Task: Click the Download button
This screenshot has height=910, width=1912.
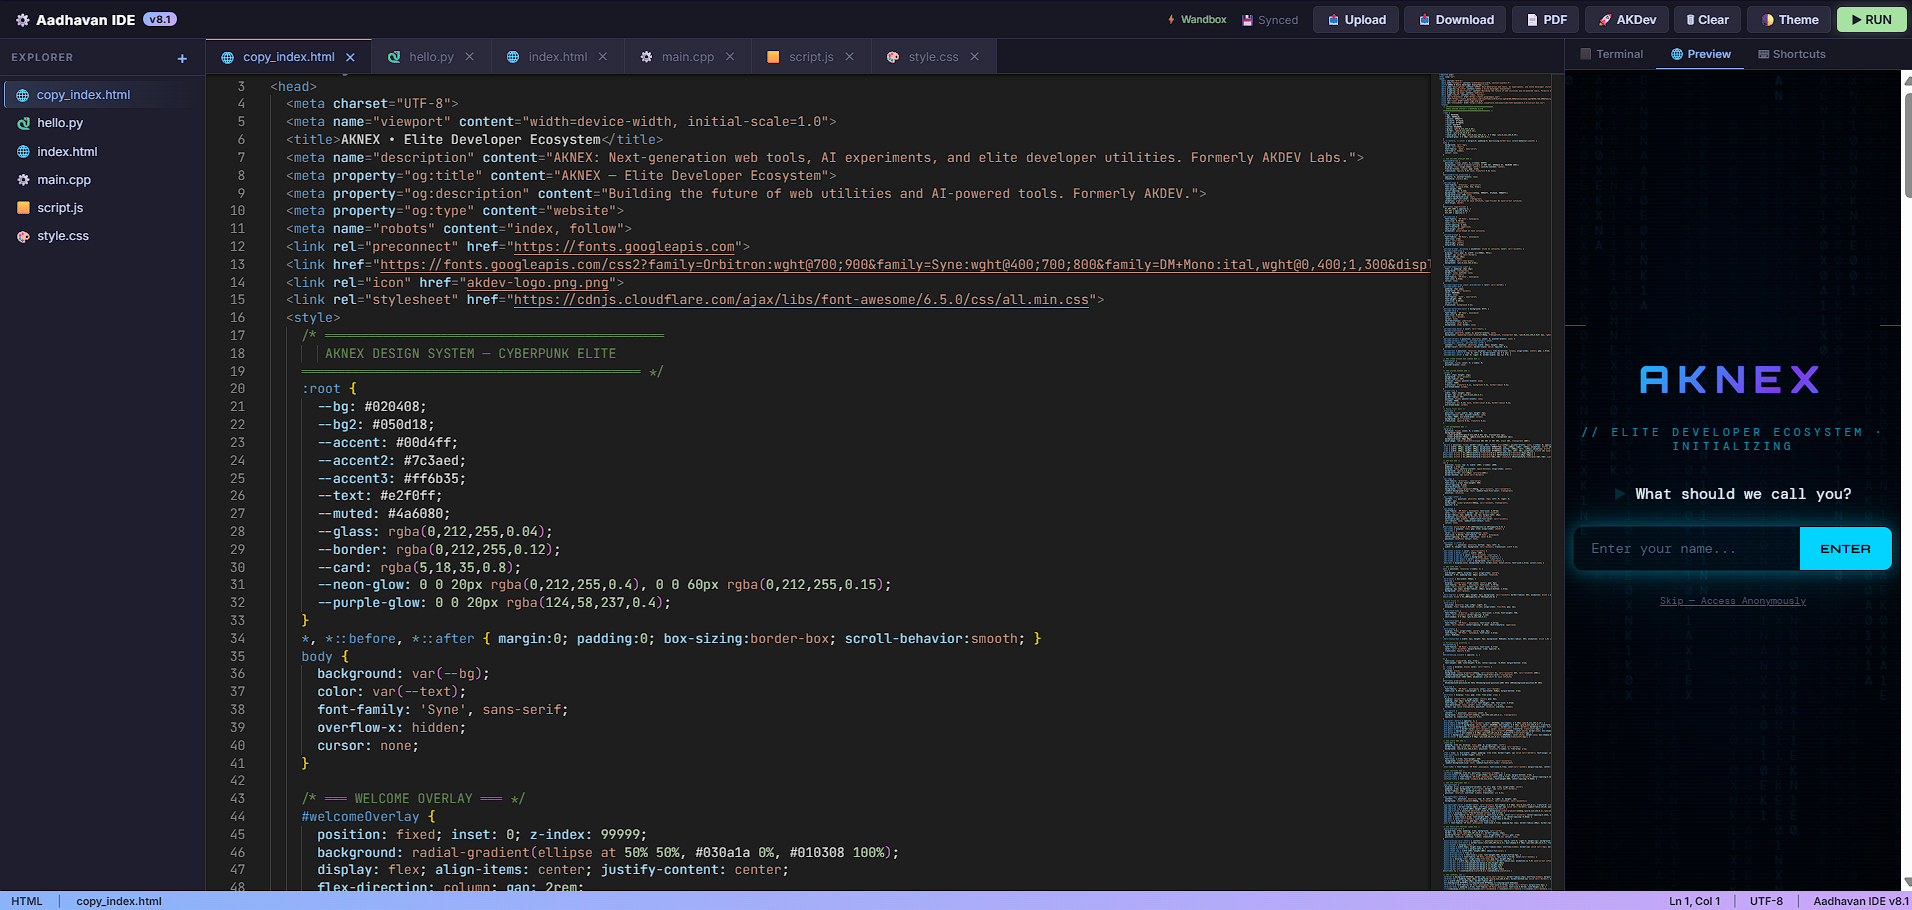Action: click(1455, 20)
